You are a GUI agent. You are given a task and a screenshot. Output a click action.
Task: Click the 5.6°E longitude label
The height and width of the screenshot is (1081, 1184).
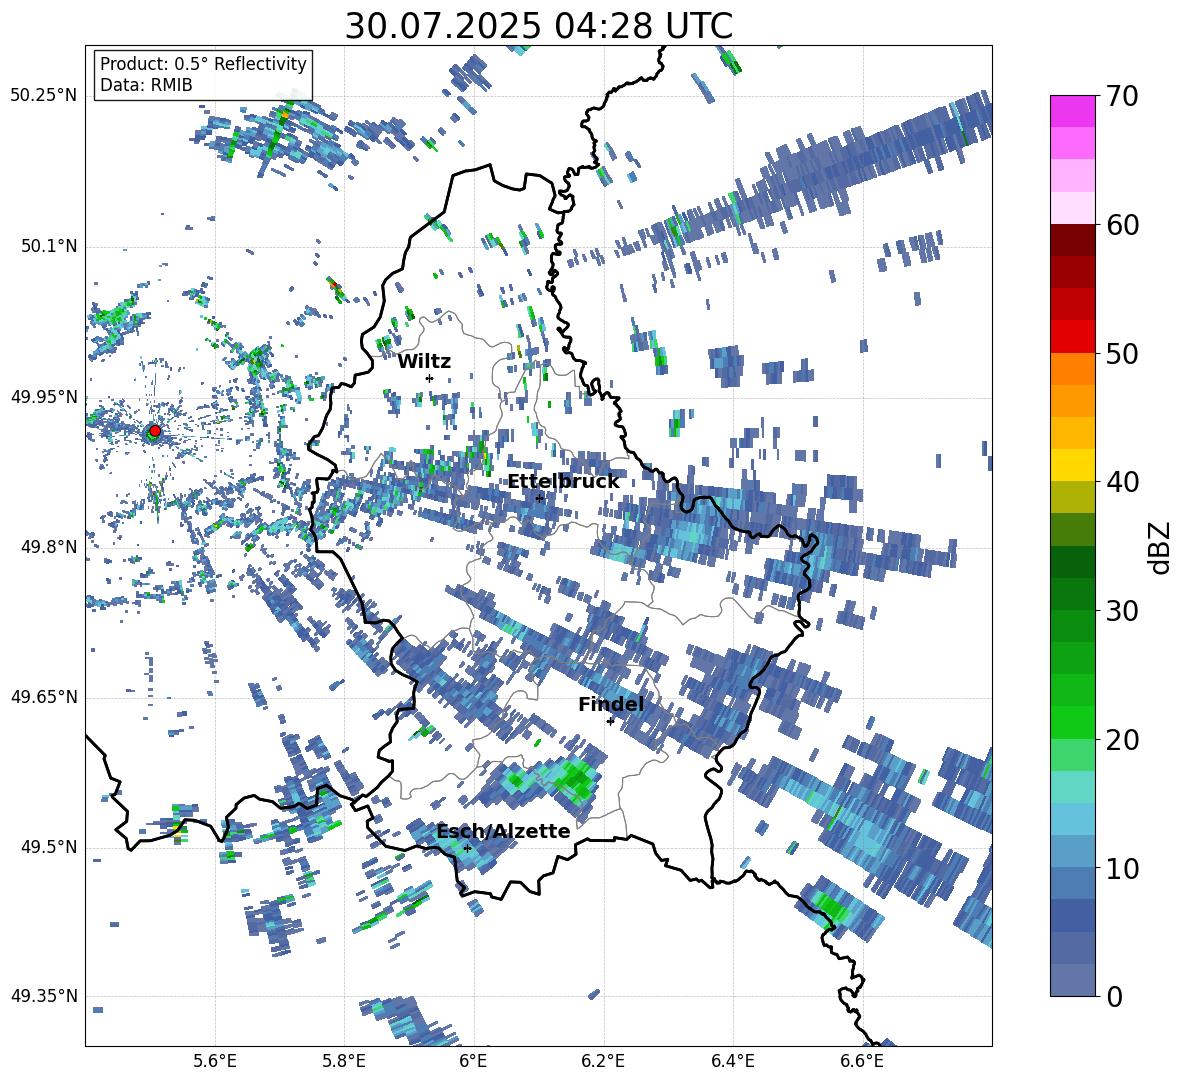click(x=215, y=1061)
